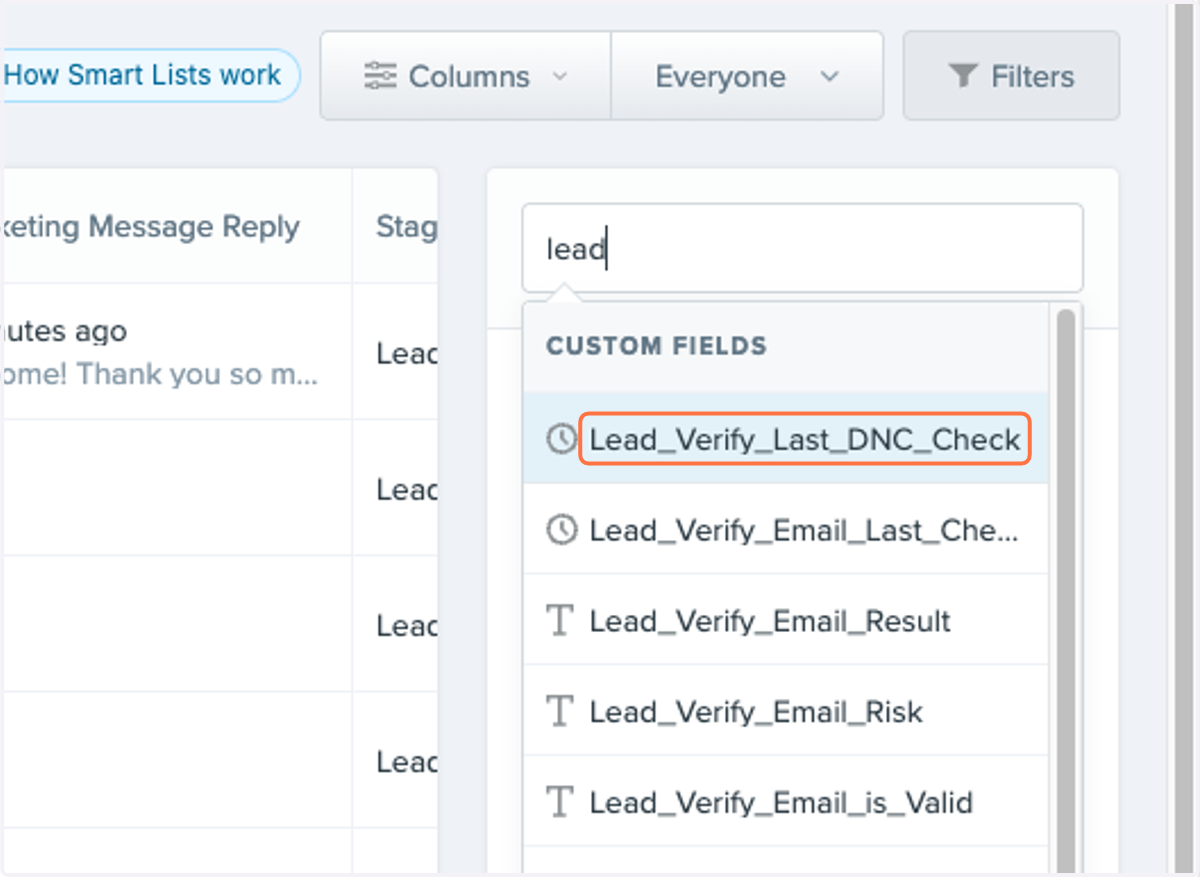Image resolution: width=1200 pixels, height=877 pixels.
Task: Open the Everyone dropdown
Action: pos(747,76)
